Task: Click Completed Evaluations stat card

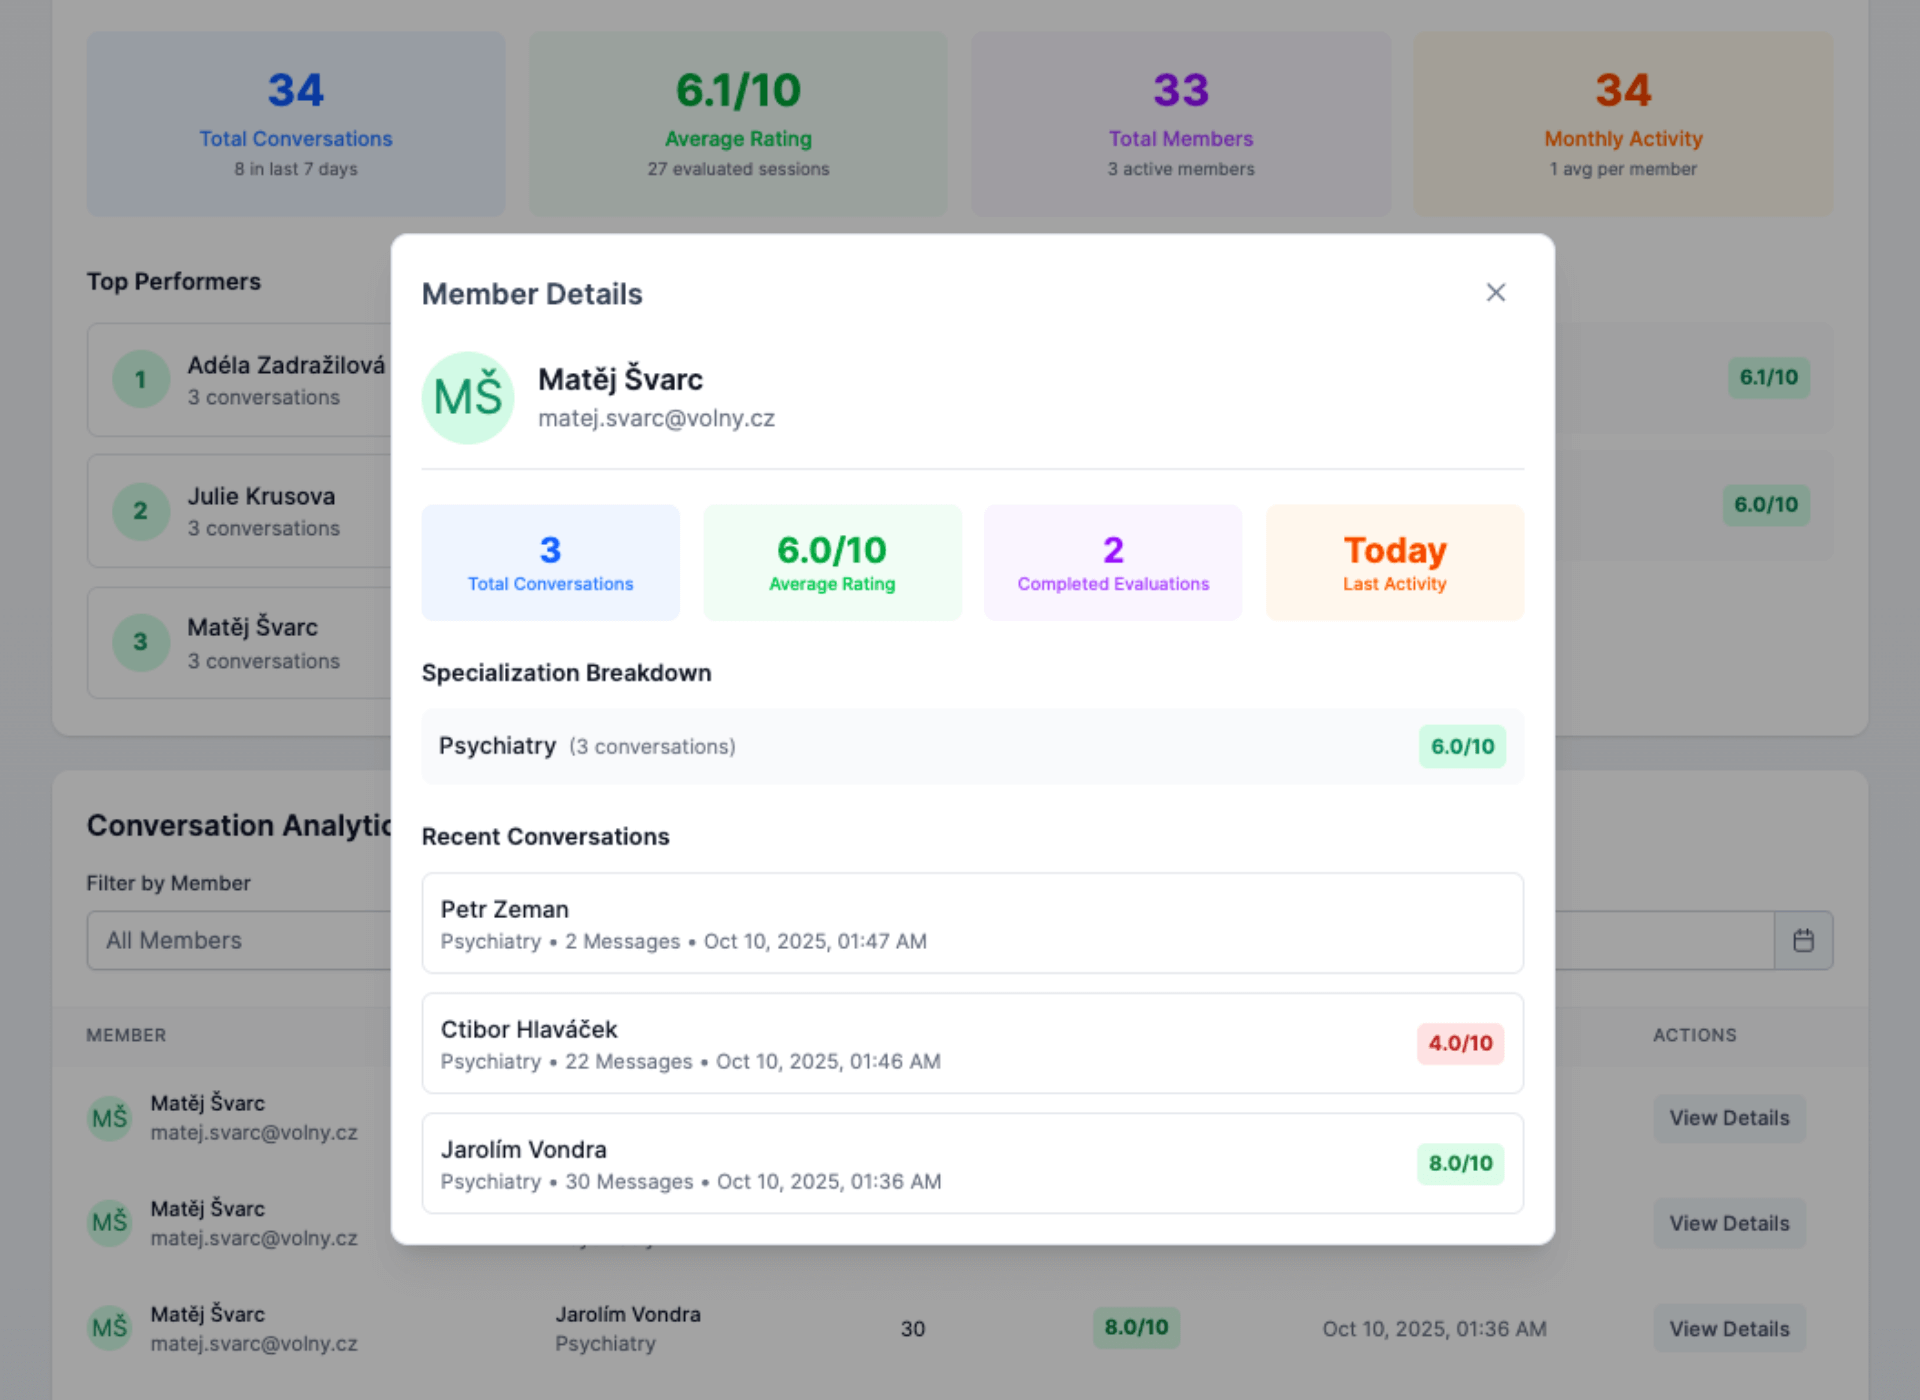Action: [1112, 562]
